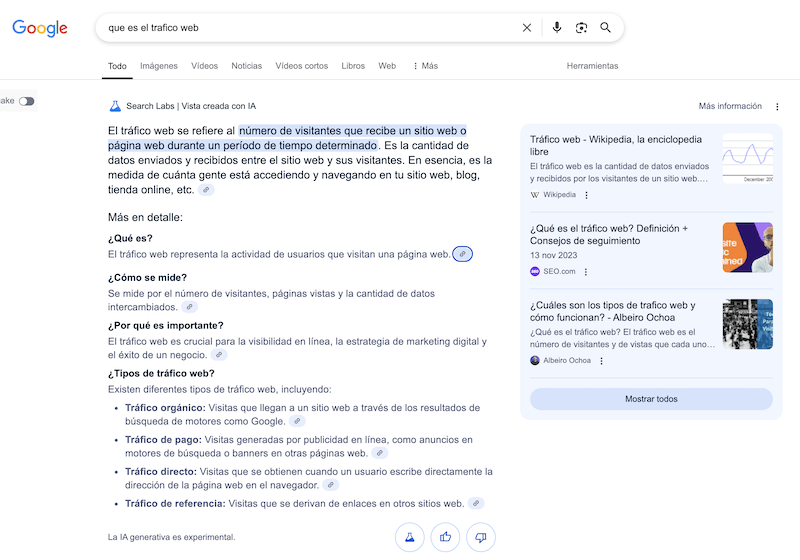This screenshot has height=560, width=800.
Task: Click the 'Tráfico de referencia:' bold label
Action: (x=175, y=503)
